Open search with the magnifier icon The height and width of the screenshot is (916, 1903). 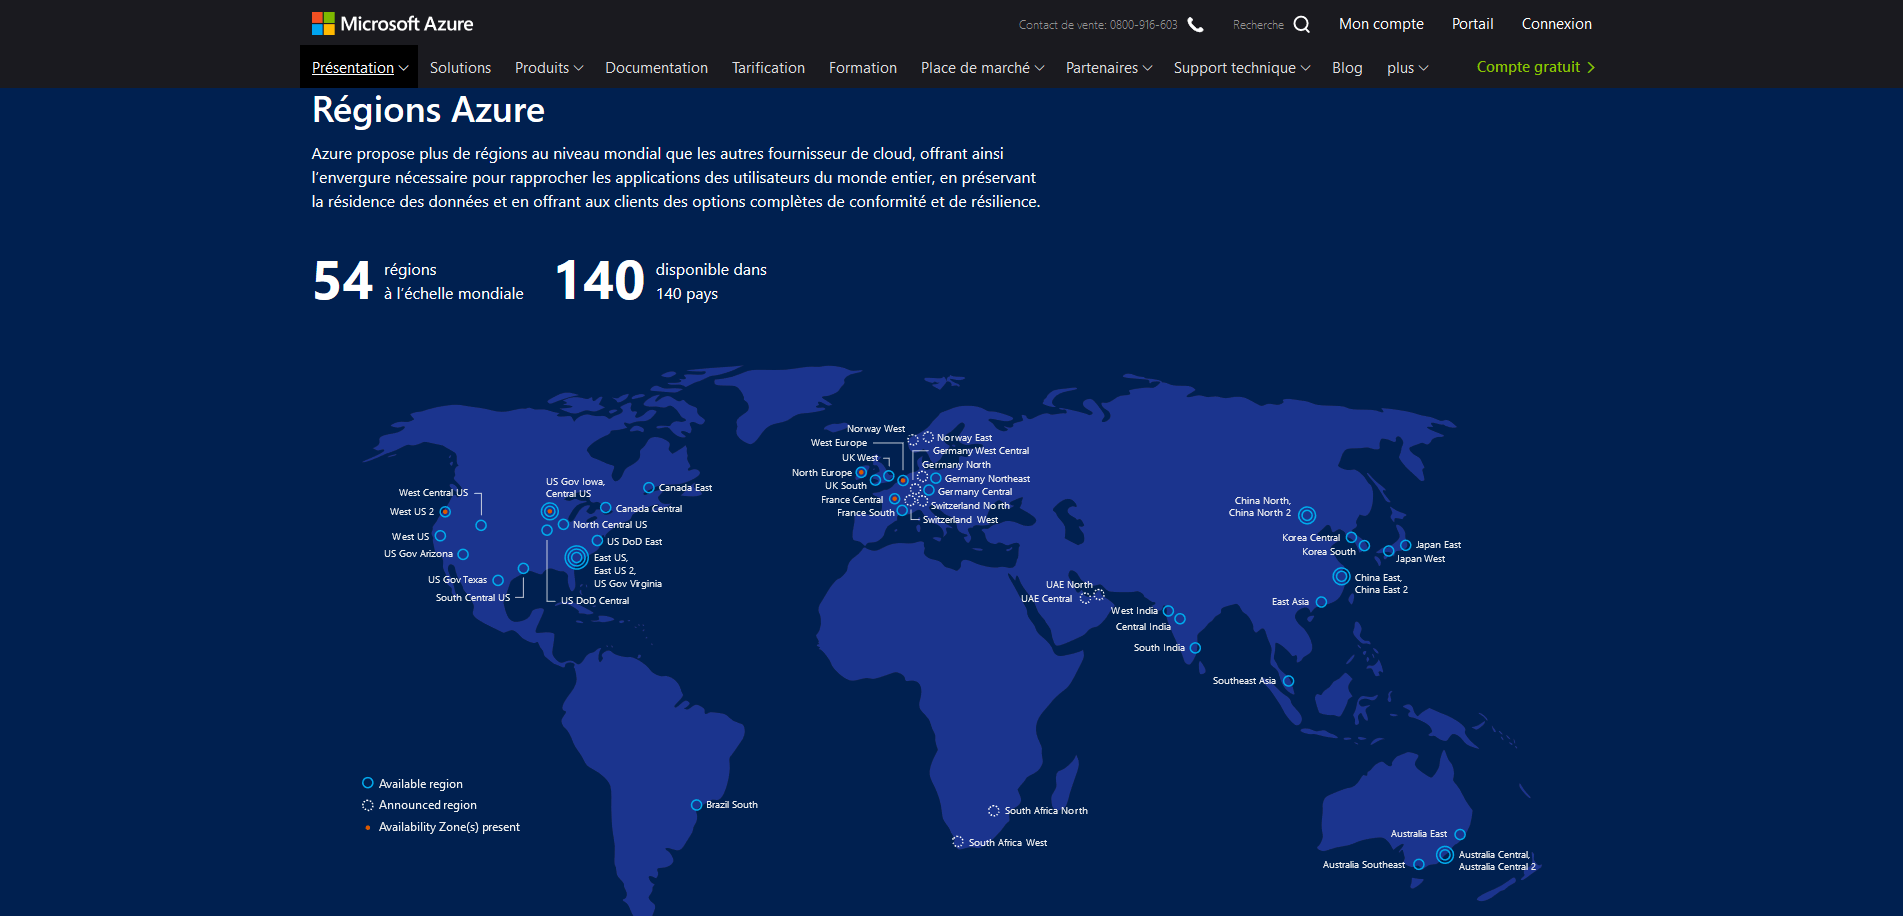pyautogui.click(x=1301, y=24)
